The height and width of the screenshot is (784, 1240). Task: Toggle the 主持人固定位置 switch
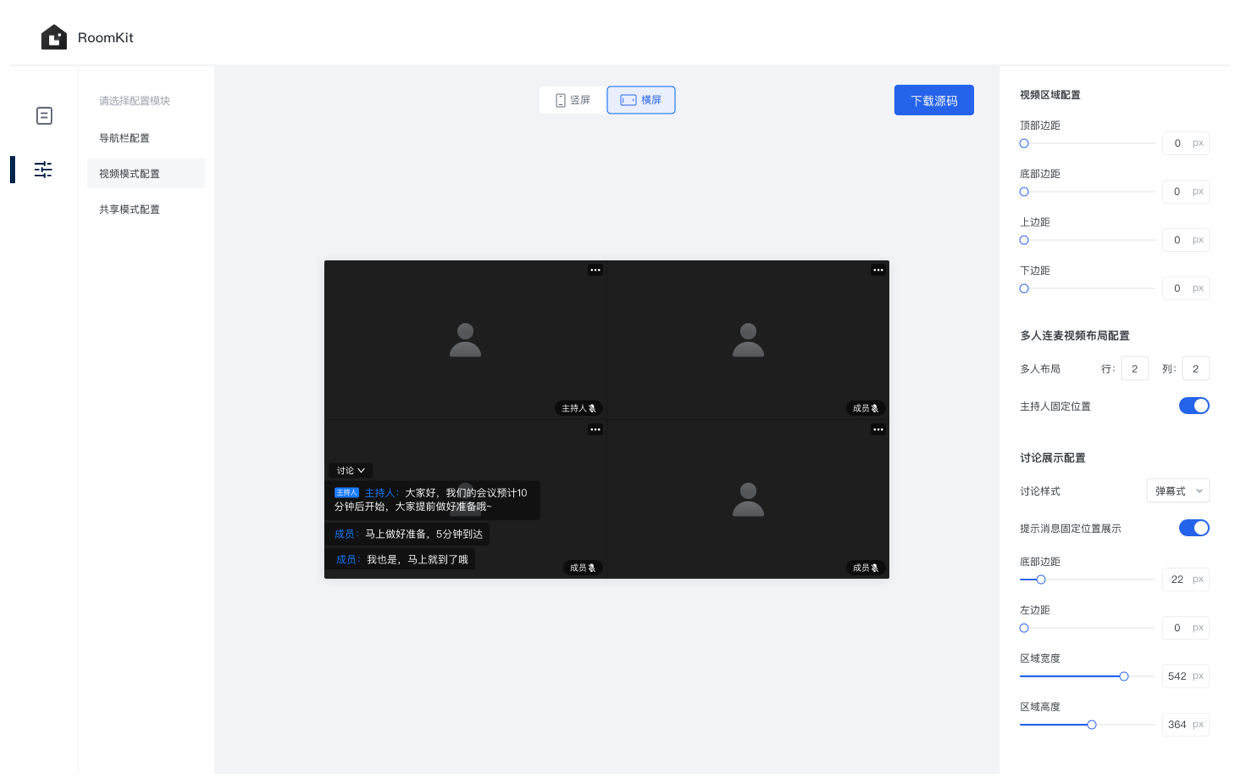(1194, 406)
